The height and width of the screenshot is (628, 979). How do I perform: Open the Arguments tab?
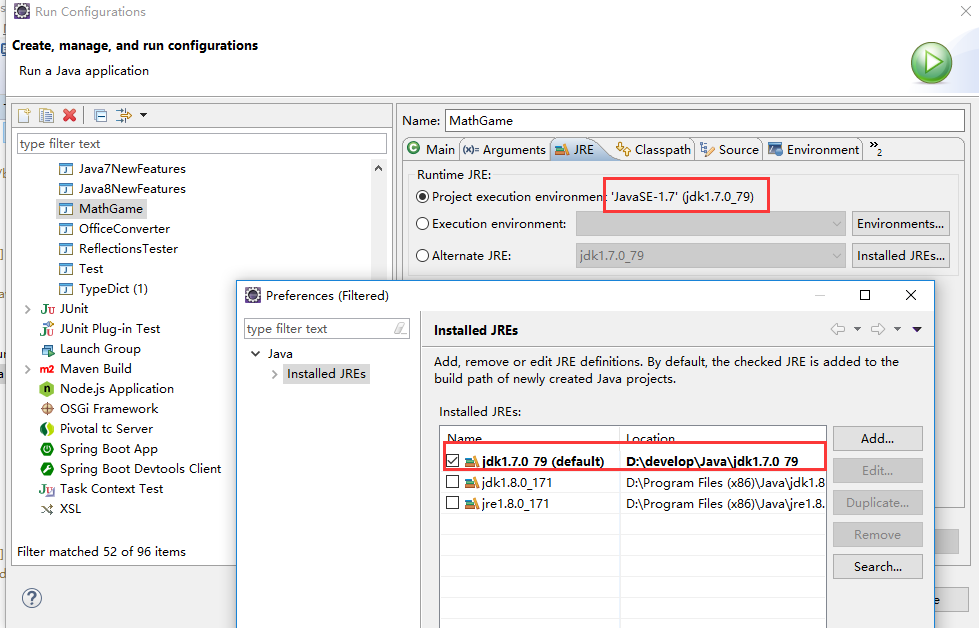click(504, 149)
